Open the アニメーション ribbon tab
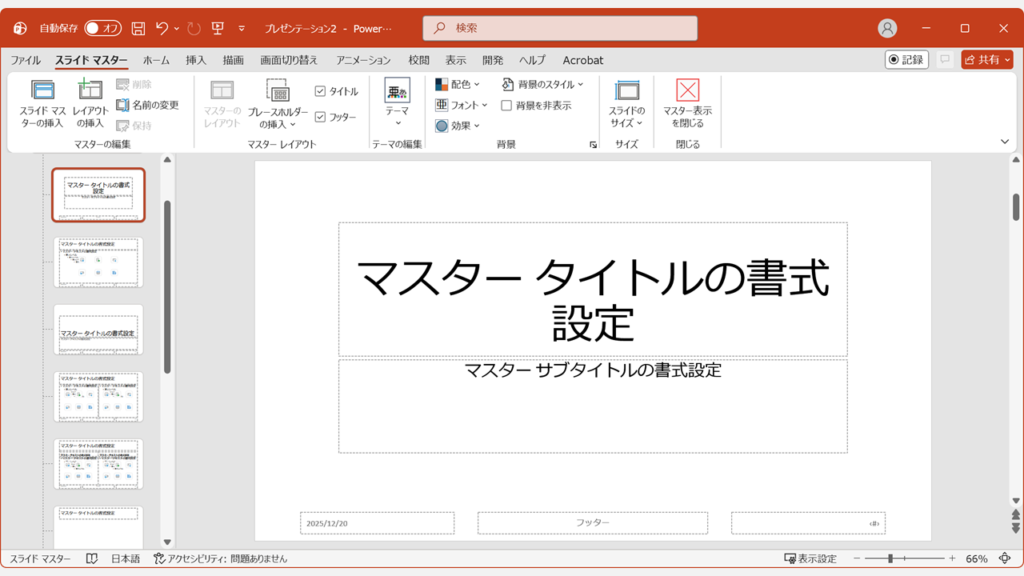Viewport: 1024px width, 576px height. point(366,60)
